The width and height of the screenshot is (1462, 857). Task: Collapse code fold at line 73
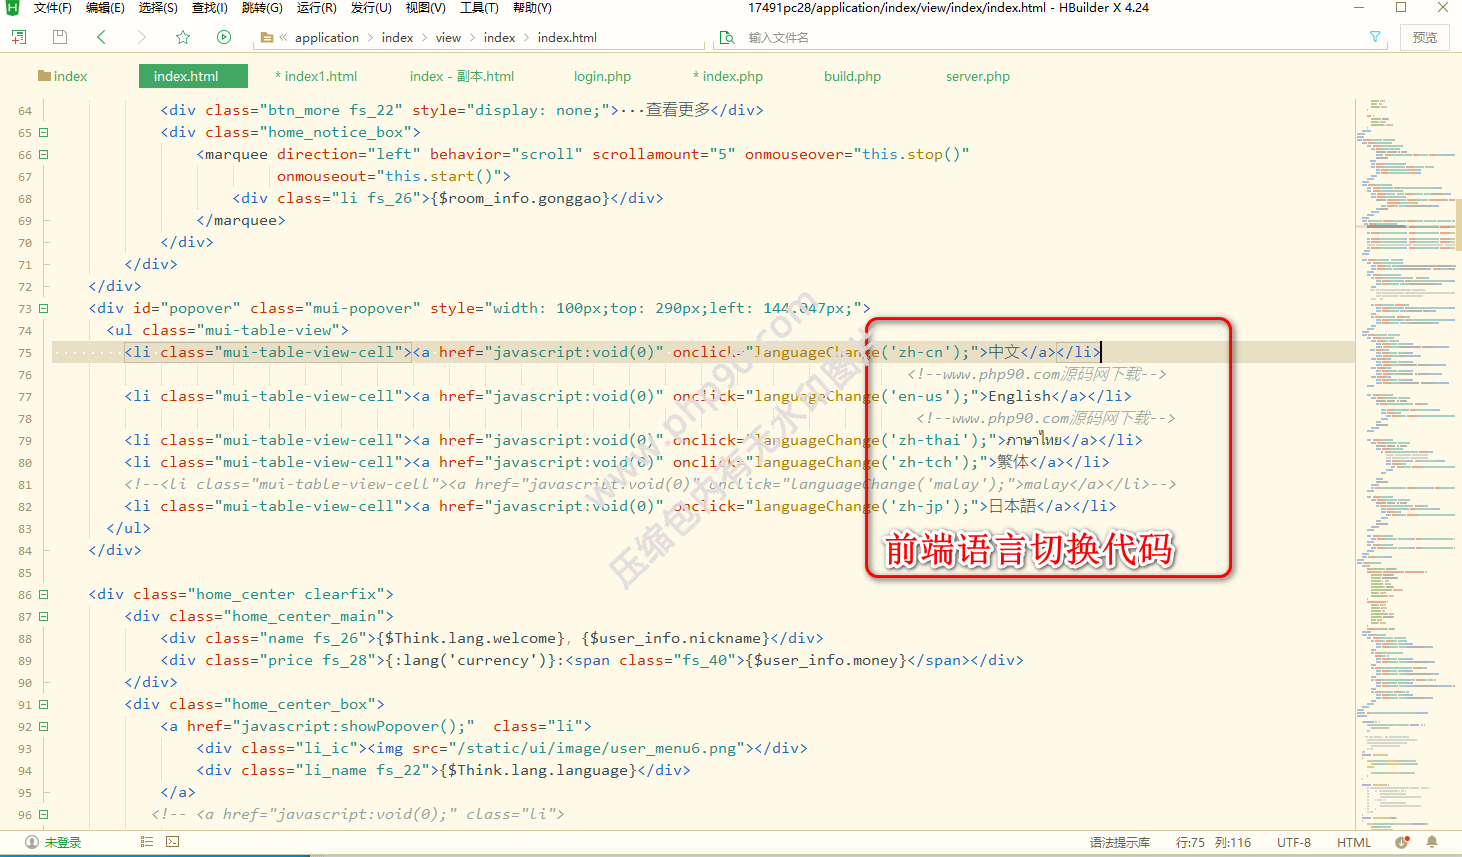tap(44, 308)
